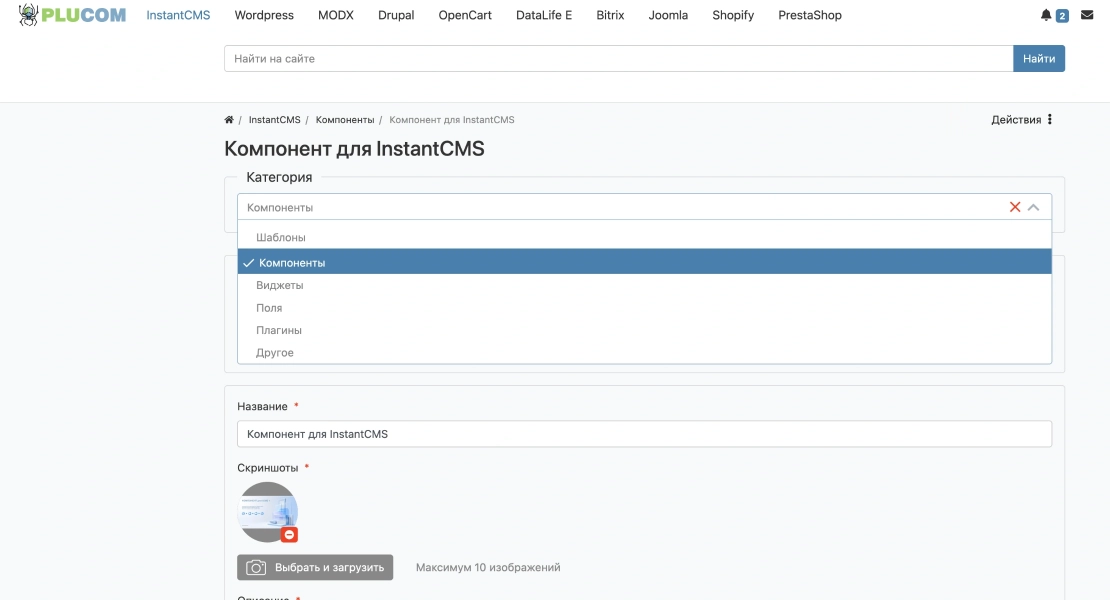Click the PLUCOM spider logo
Viewport: 1110px width, 600px height.
pyautogui.click(x=71, y=15)
